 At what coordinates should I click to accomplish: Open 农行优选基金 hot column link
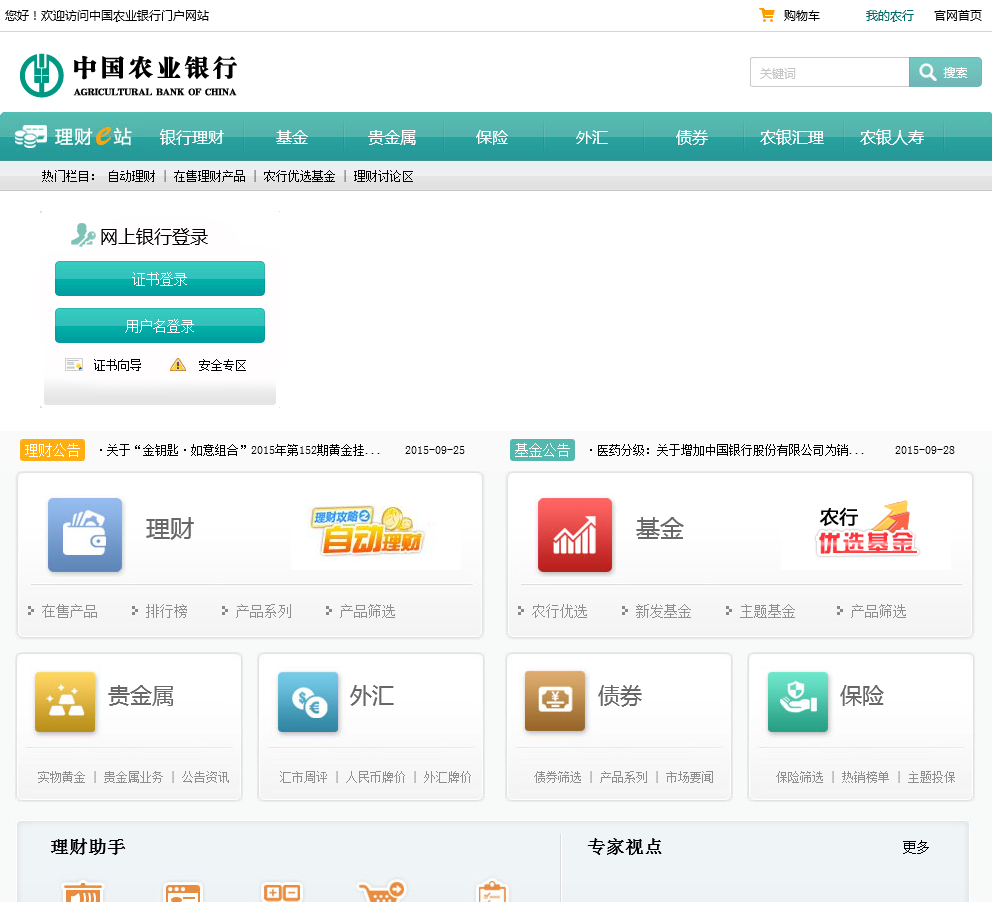point(299,176)
